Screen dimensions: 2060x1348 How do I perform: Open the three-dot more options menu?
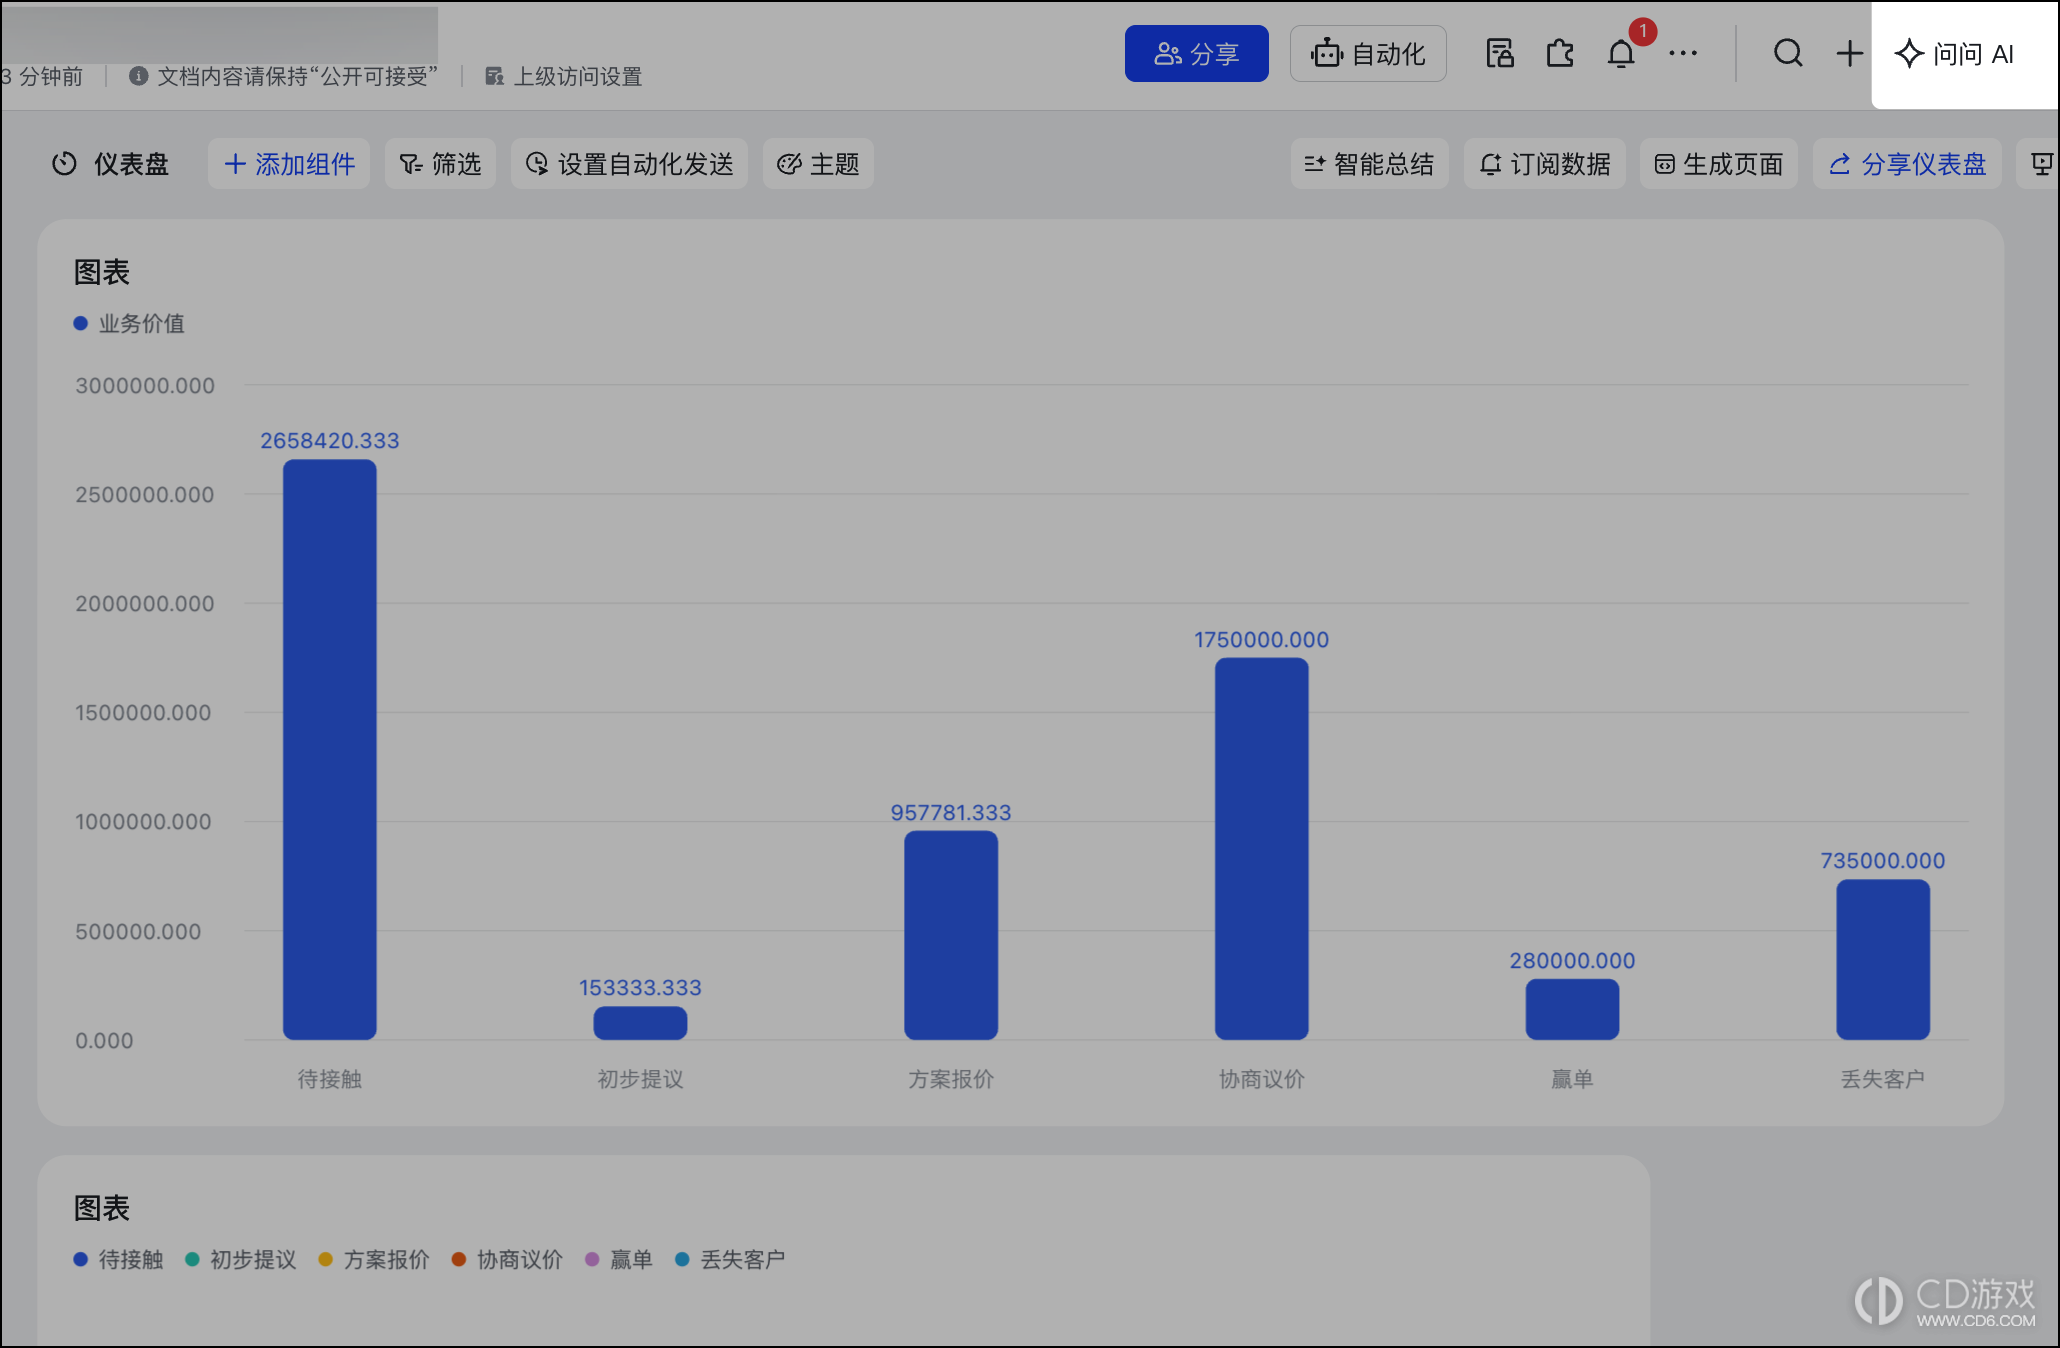(1683, 53)
